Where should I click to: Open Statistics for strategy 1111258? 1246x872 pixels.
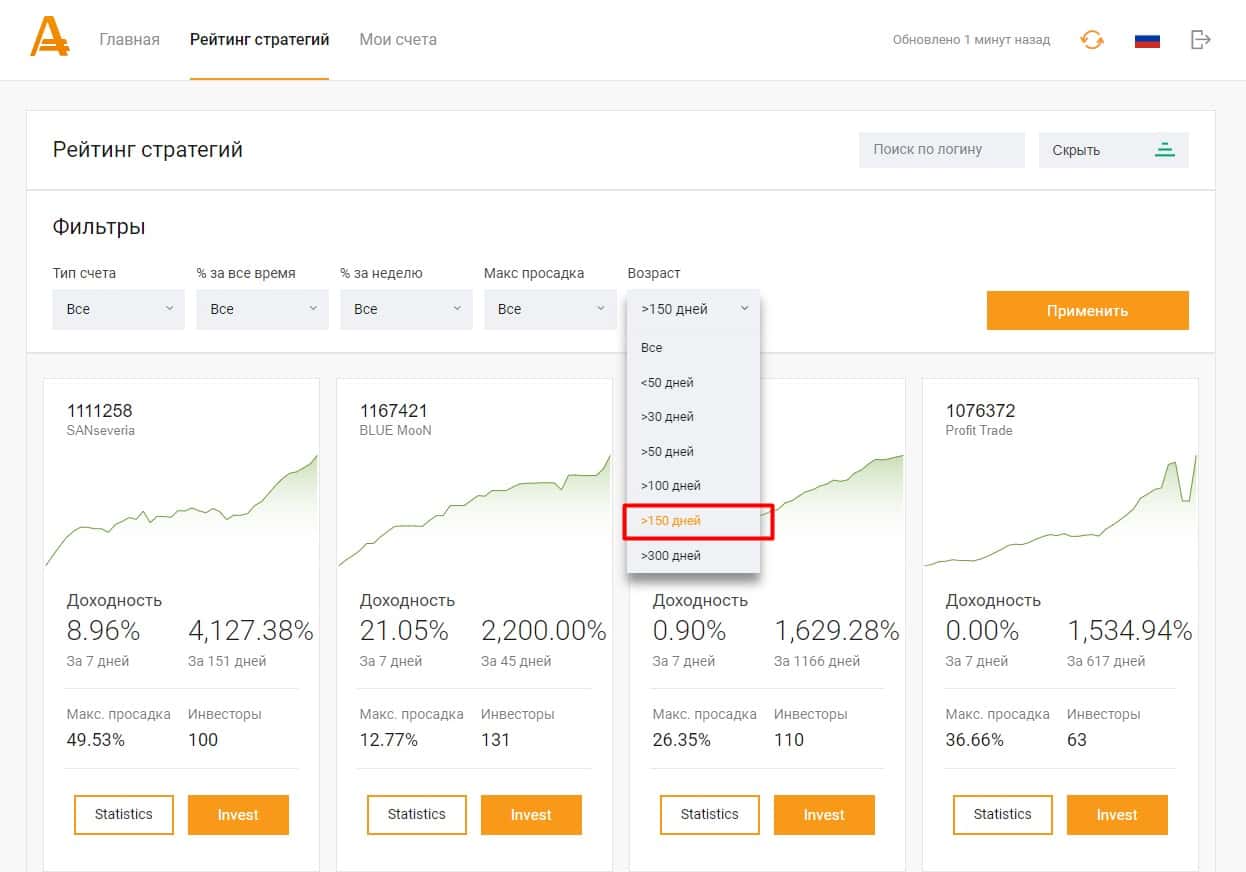pos(124,814)
